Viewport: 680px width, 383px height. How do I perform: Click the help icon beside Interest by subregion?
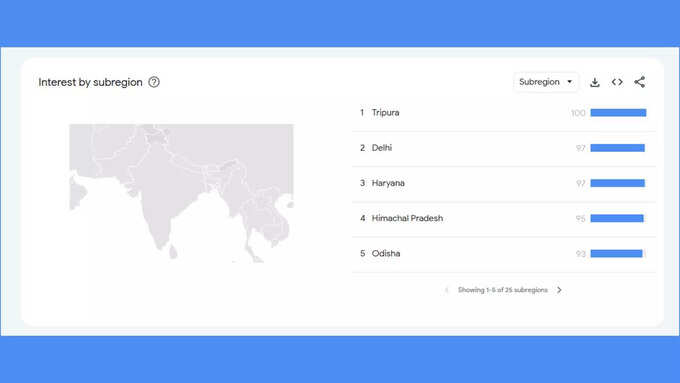(x=154, y=82)
